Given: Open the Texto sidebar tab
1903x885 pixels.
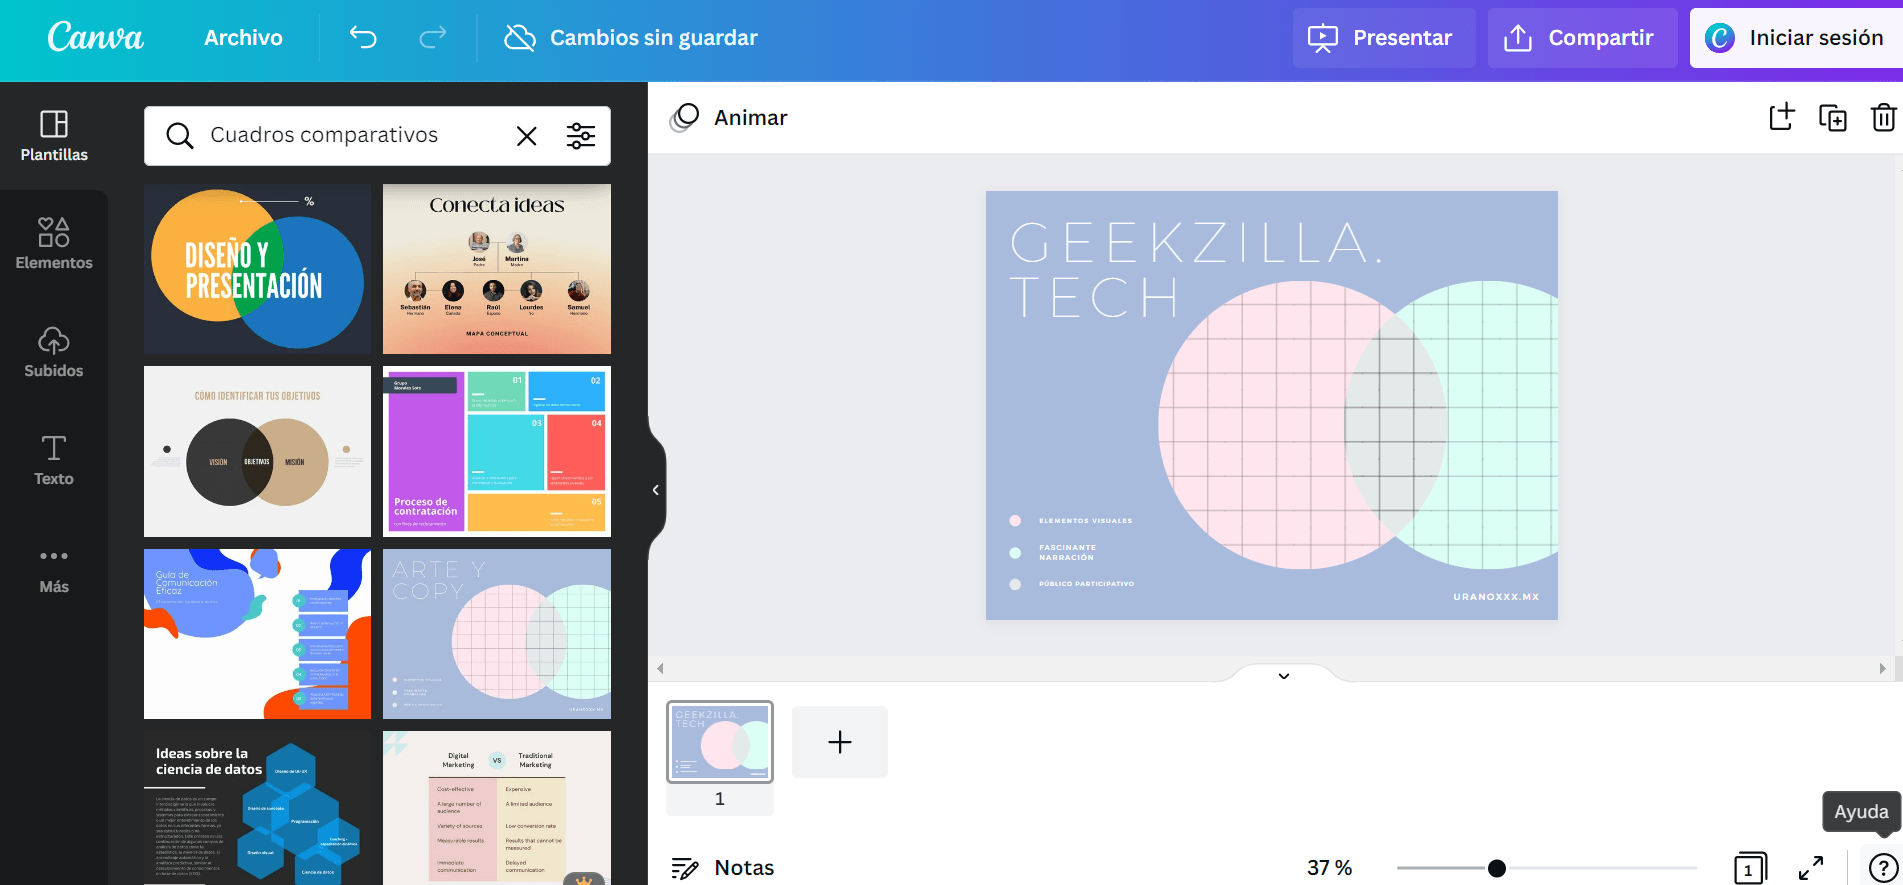Looking at the screenshot, I should (54, 460).
